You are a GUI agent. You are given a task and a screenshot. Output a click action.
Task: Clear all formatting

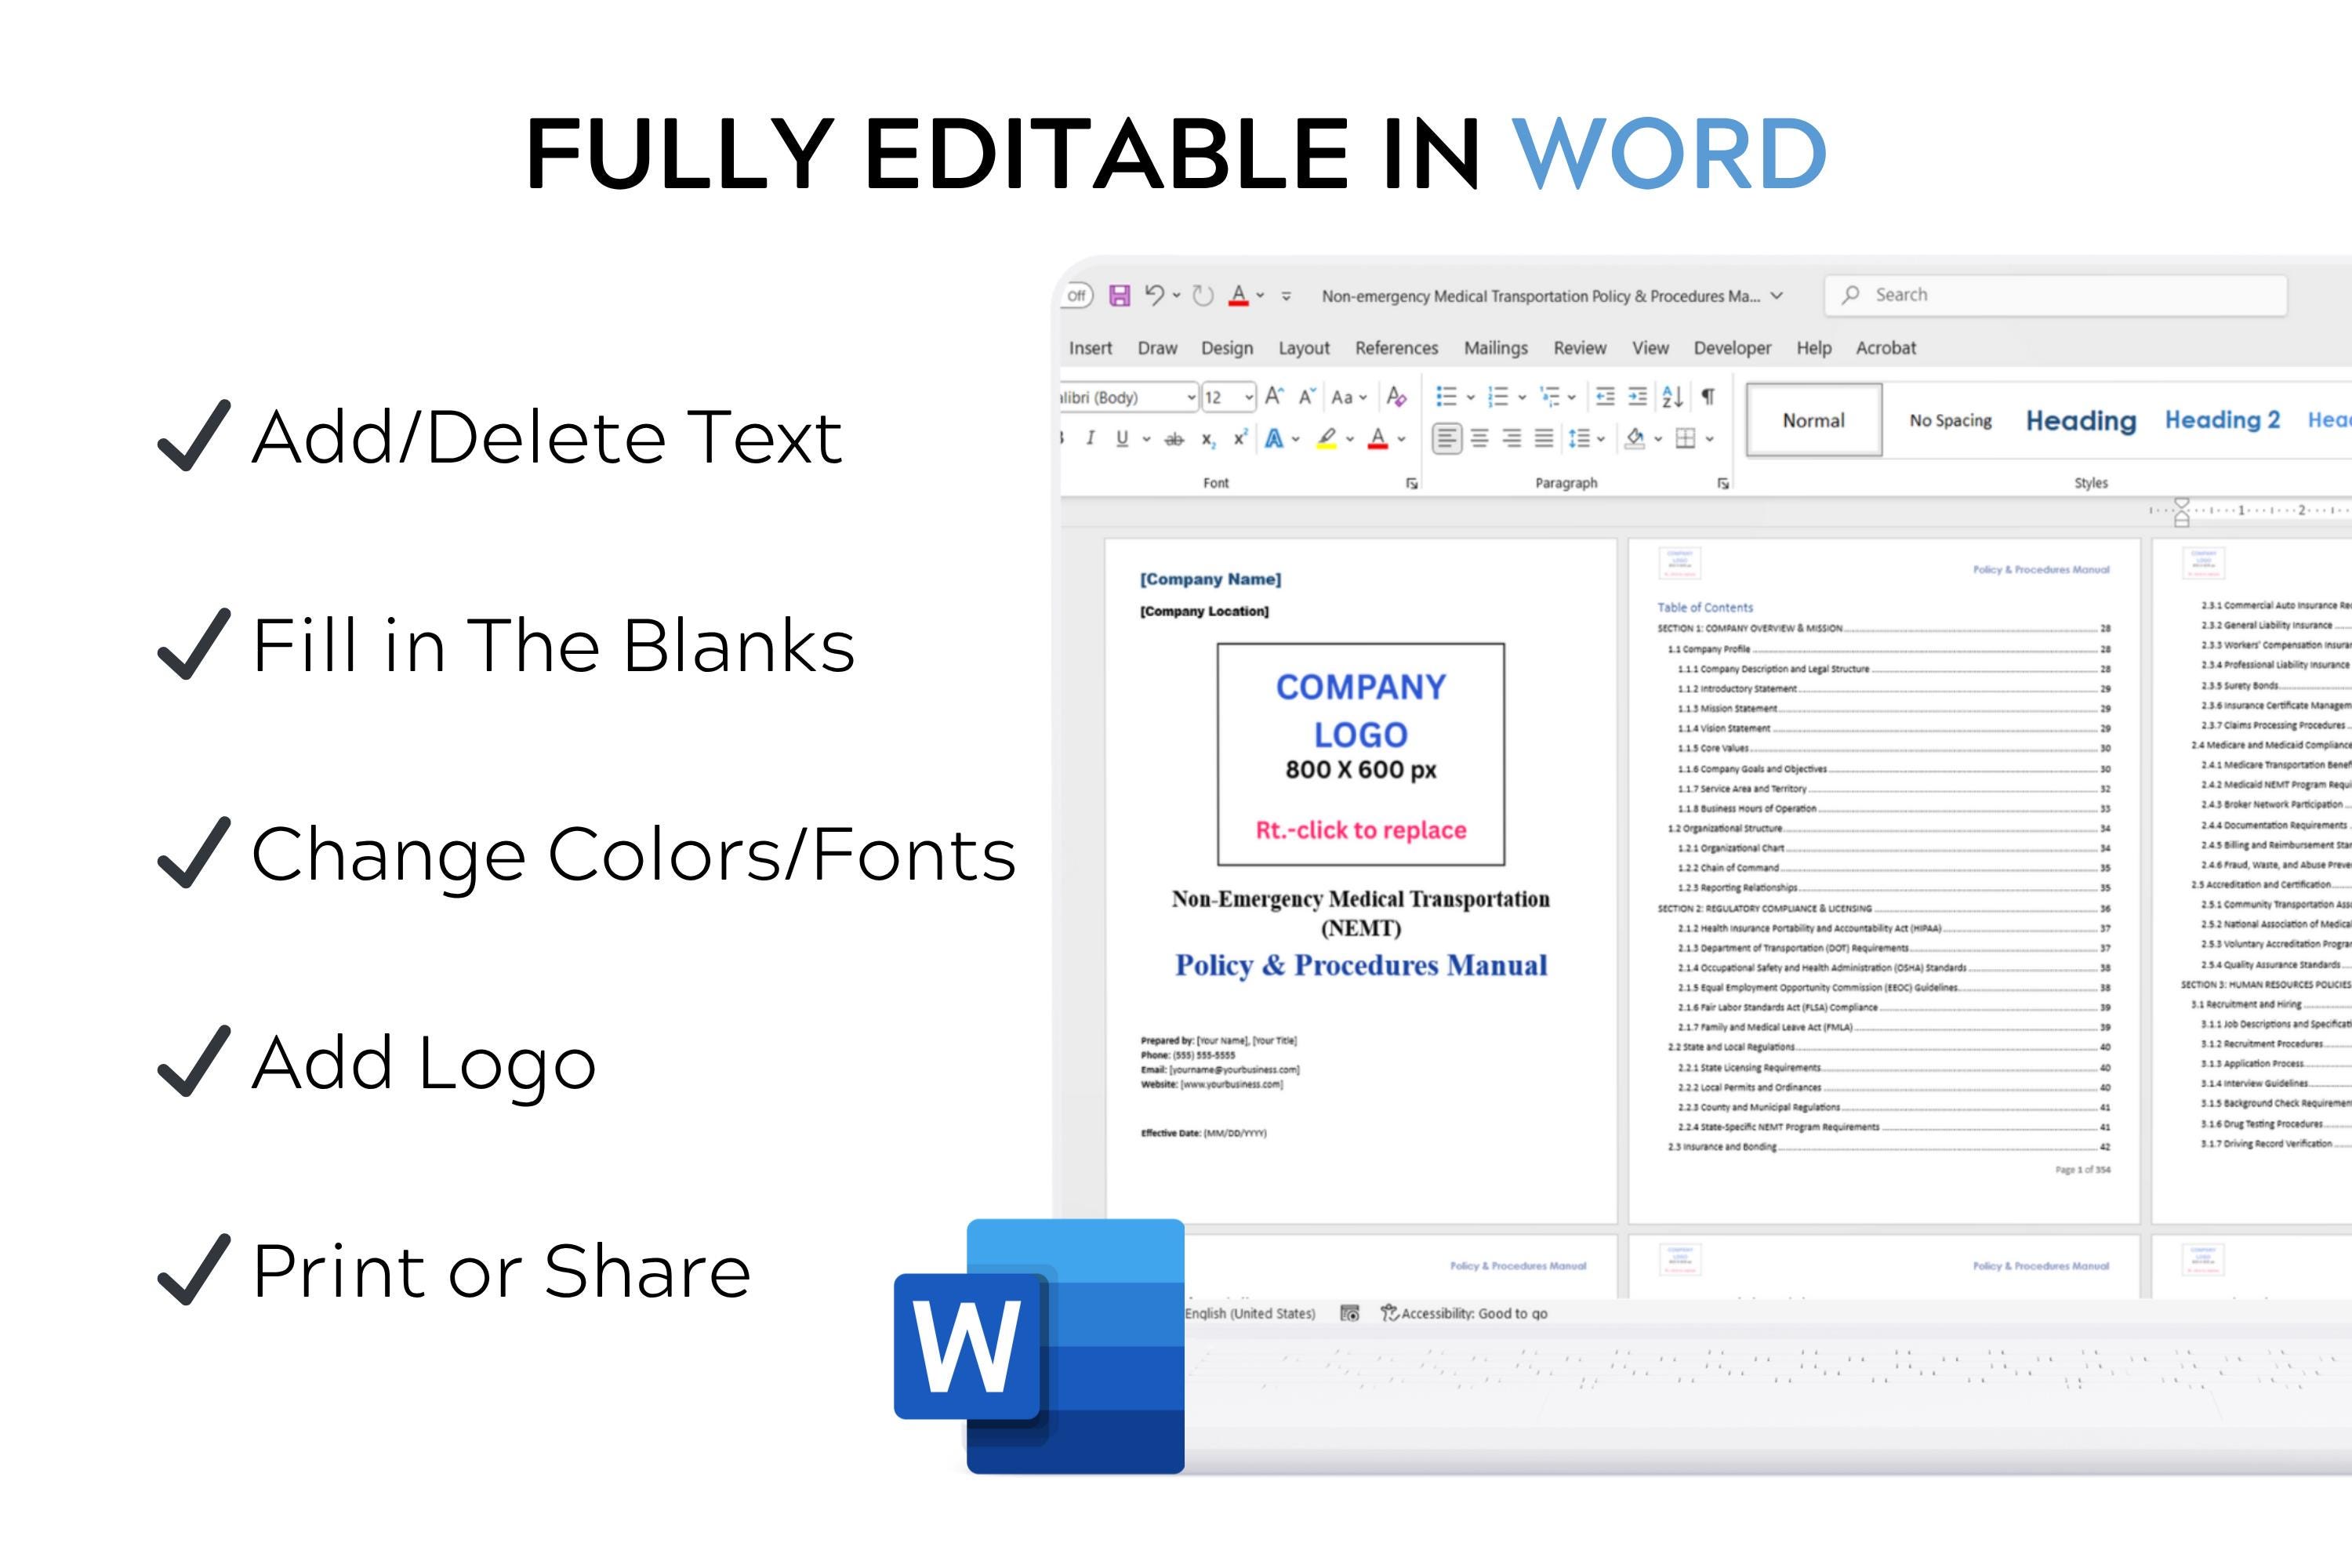coord(1397,396)
